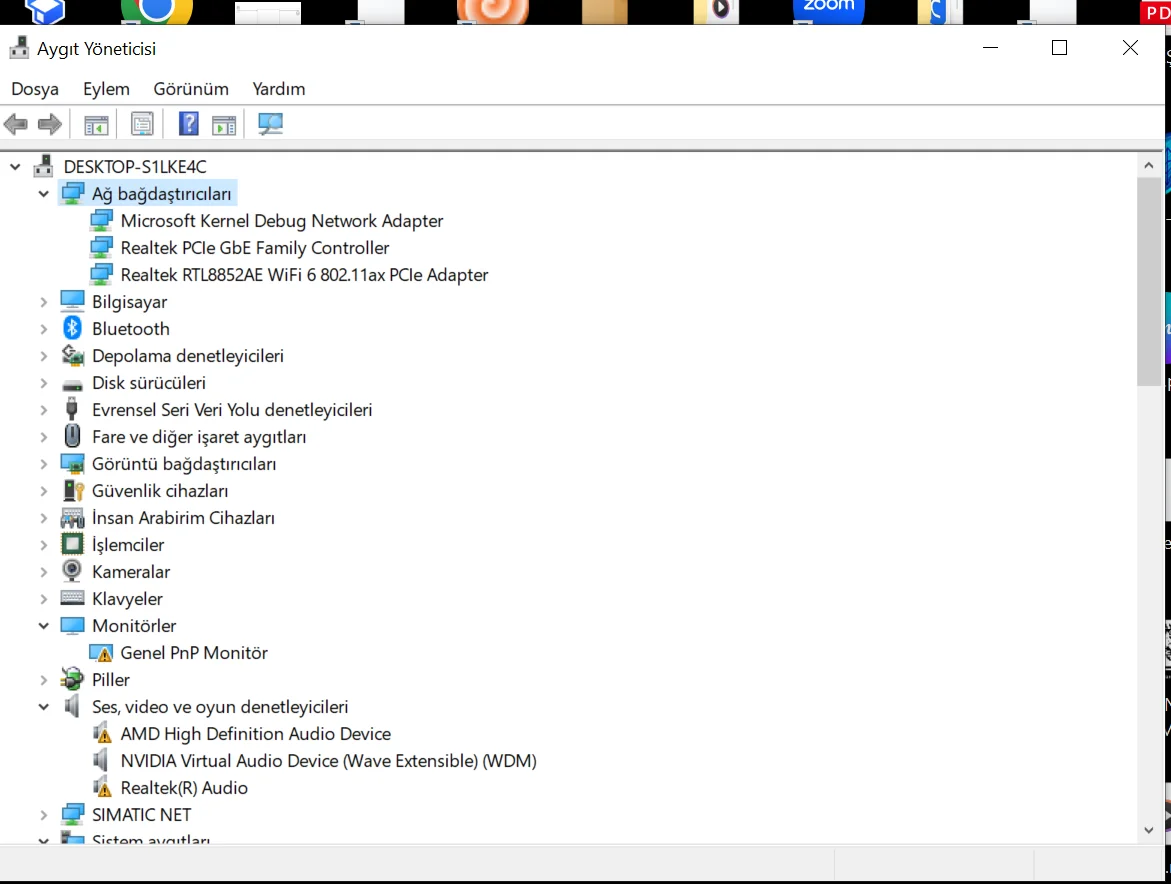Expand the Disk sürücüleri category

[x=43, y=383]
